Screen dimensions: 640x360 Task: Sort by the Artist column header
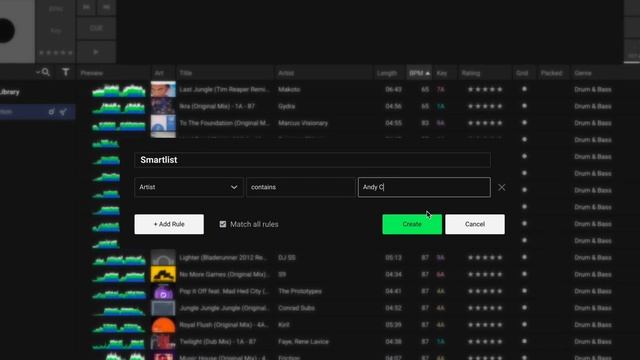286,73
